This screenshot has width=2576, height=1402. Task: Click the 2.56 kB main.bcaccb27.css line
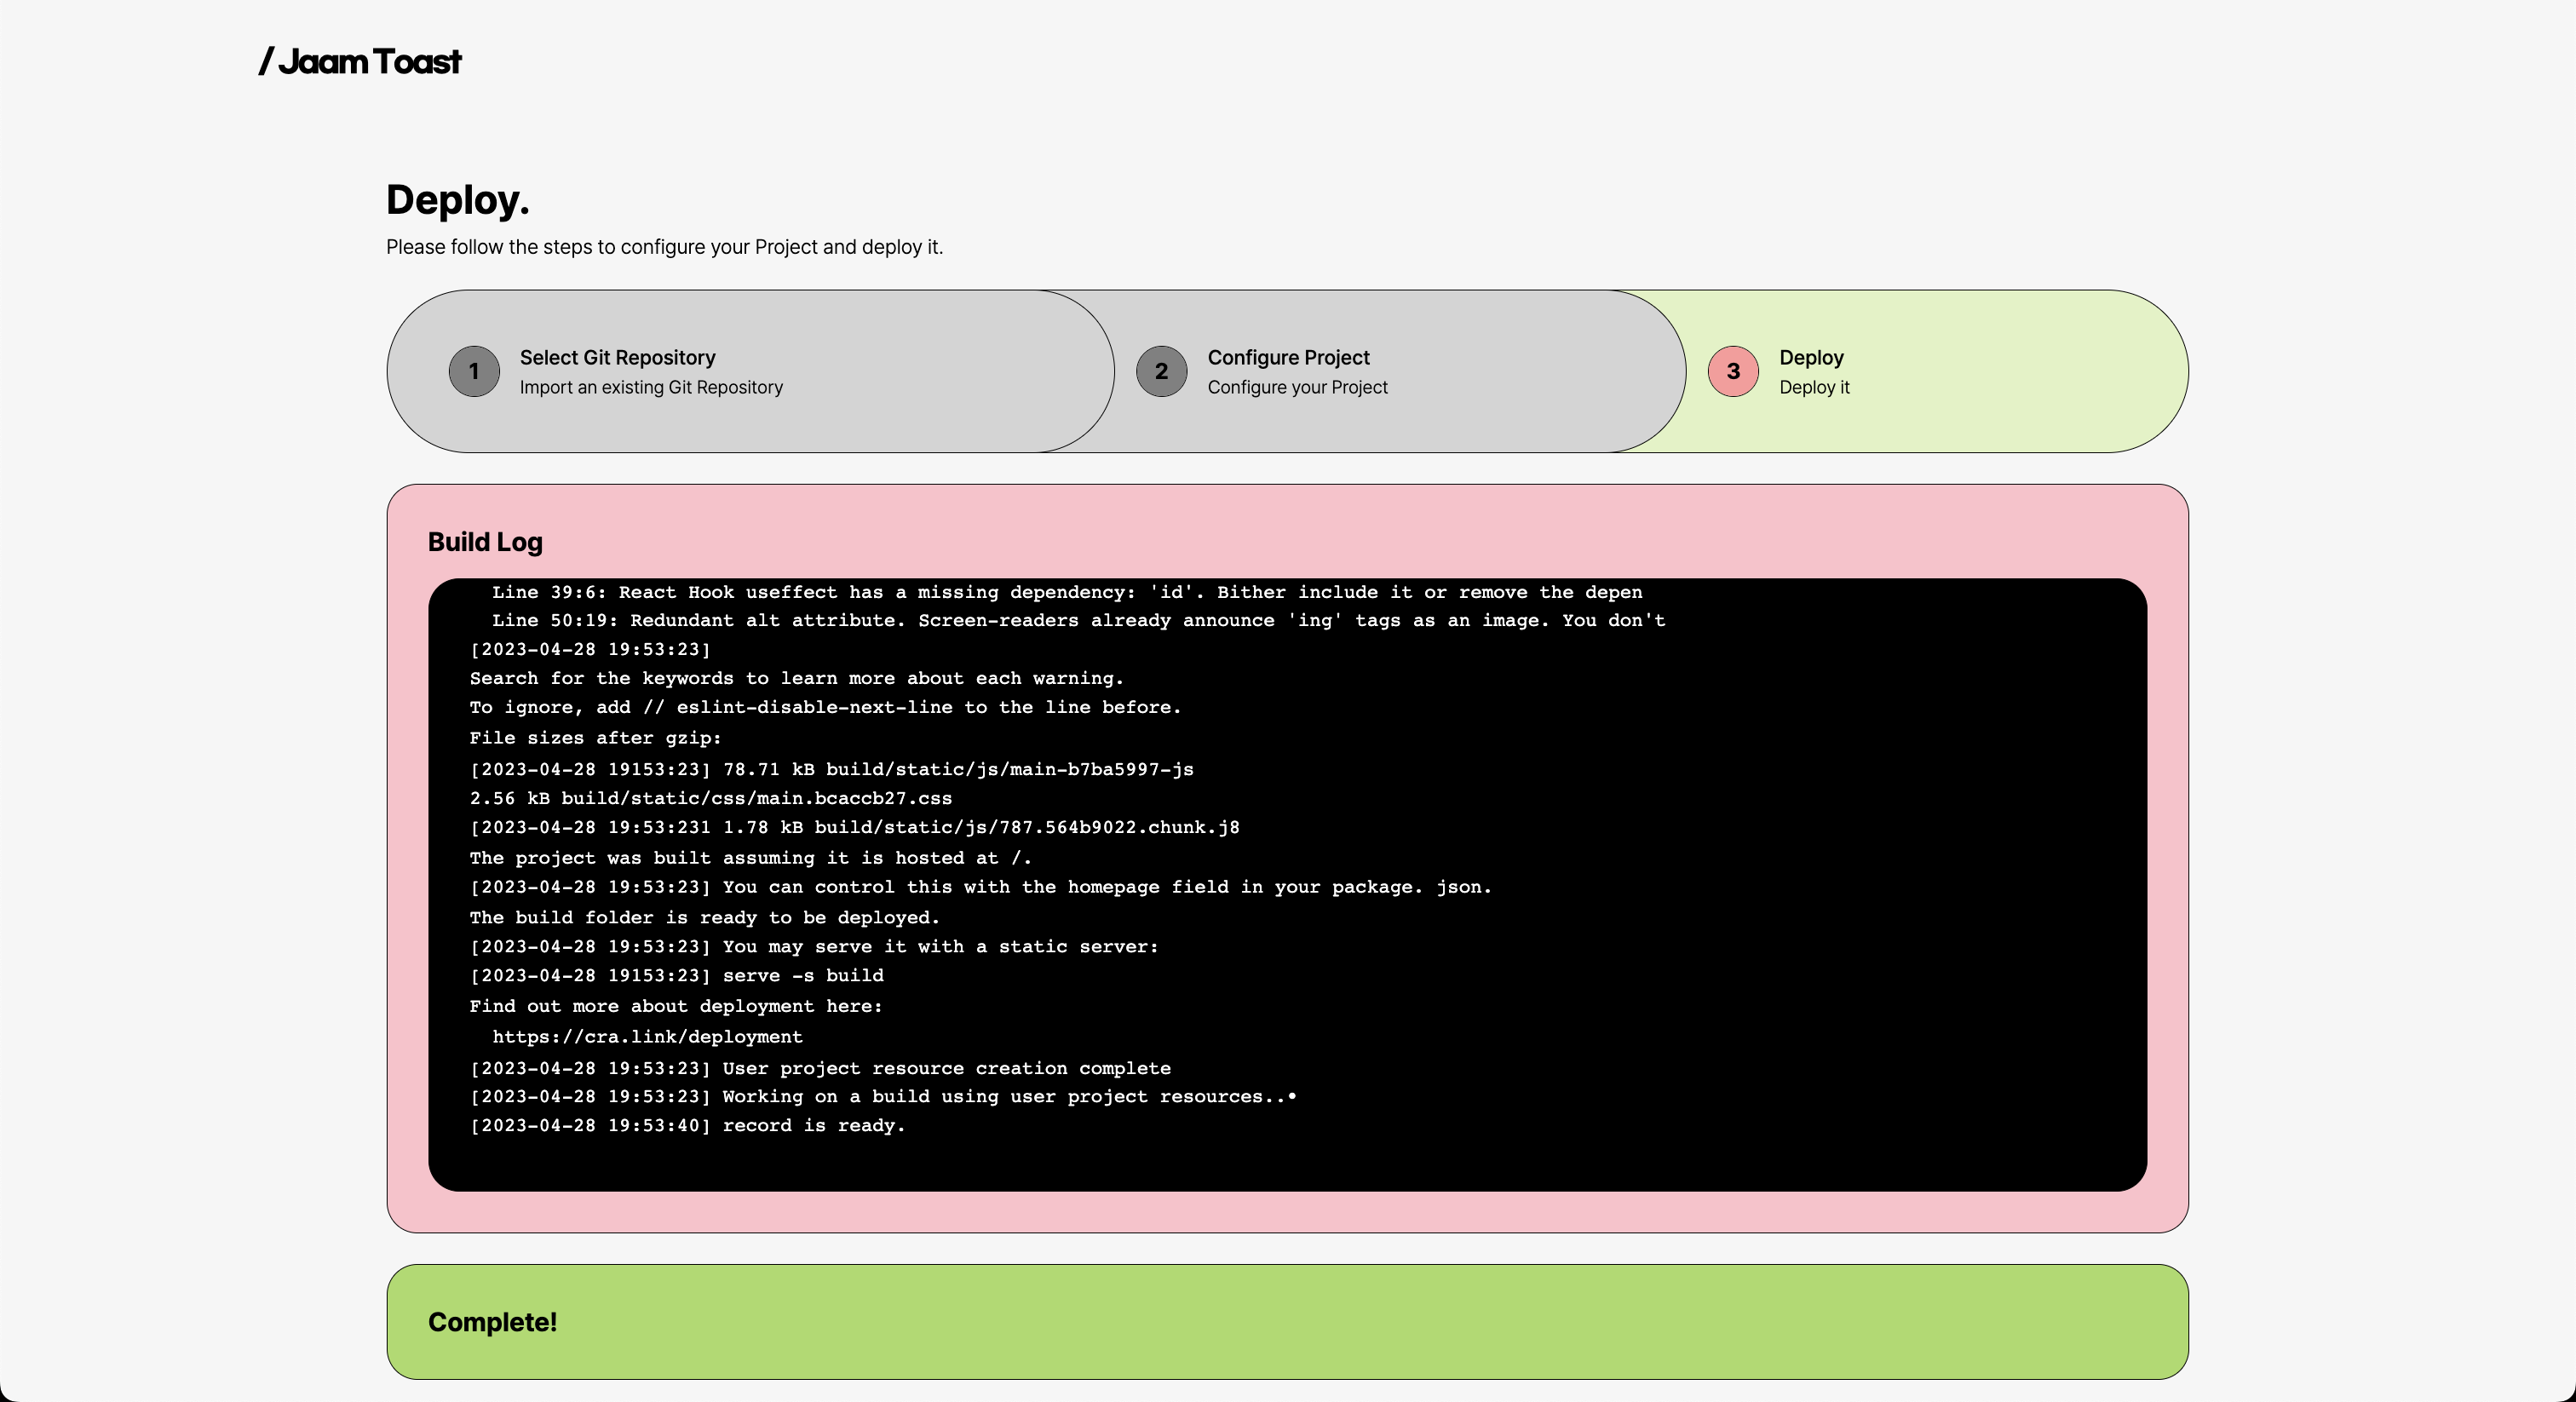click(x=710, y=798)
